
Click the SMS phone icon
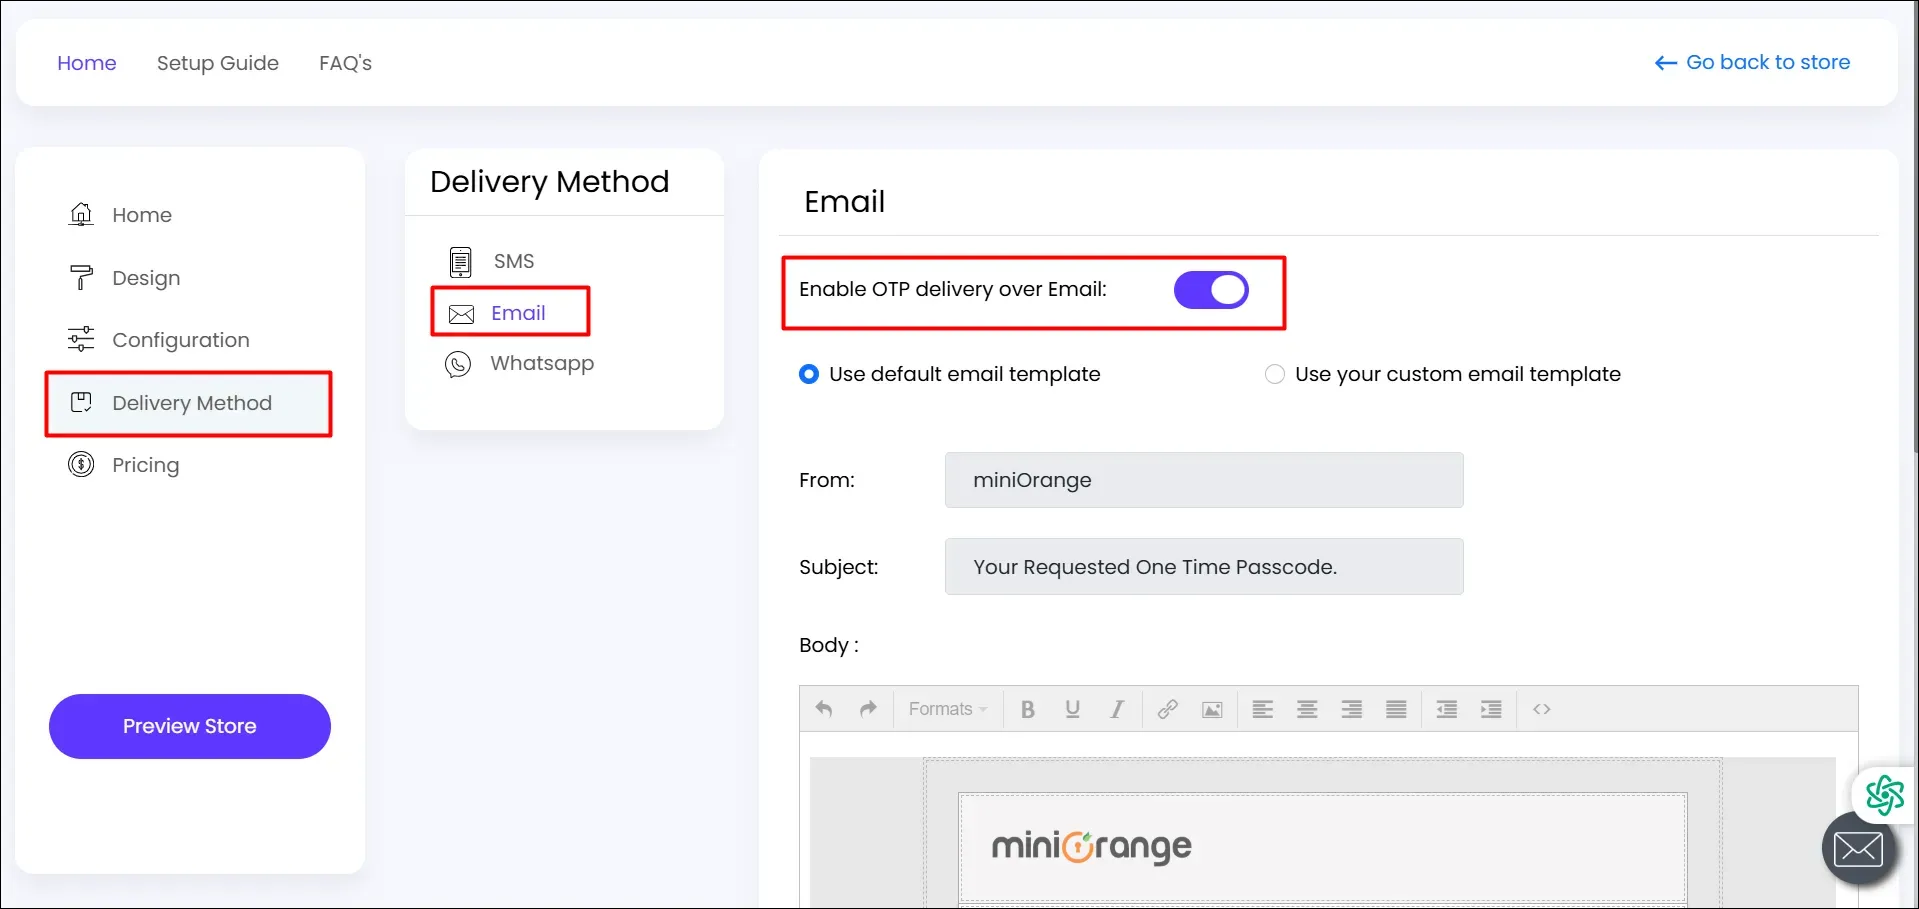coord(460,261)
